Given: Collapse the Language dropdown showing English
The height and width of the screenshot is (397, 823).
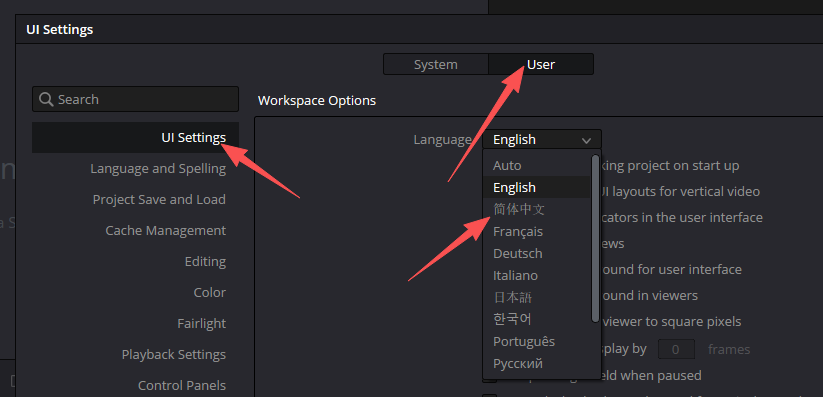Looking at the screenshot, I should pyautogui.click(x=542, y=140).
